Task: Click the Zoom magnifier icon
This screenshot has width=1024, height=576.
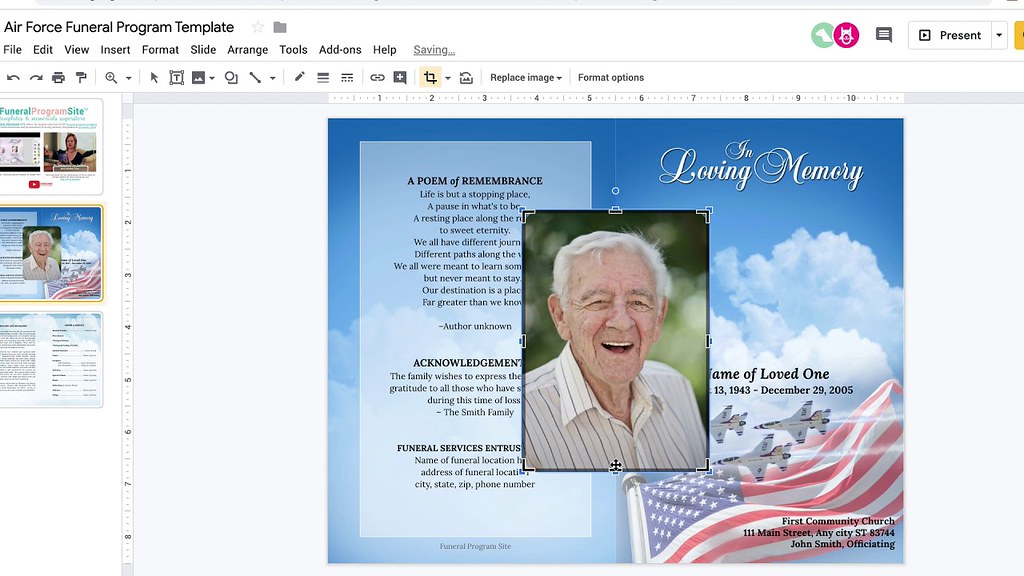Action: (x=111, y=78)
